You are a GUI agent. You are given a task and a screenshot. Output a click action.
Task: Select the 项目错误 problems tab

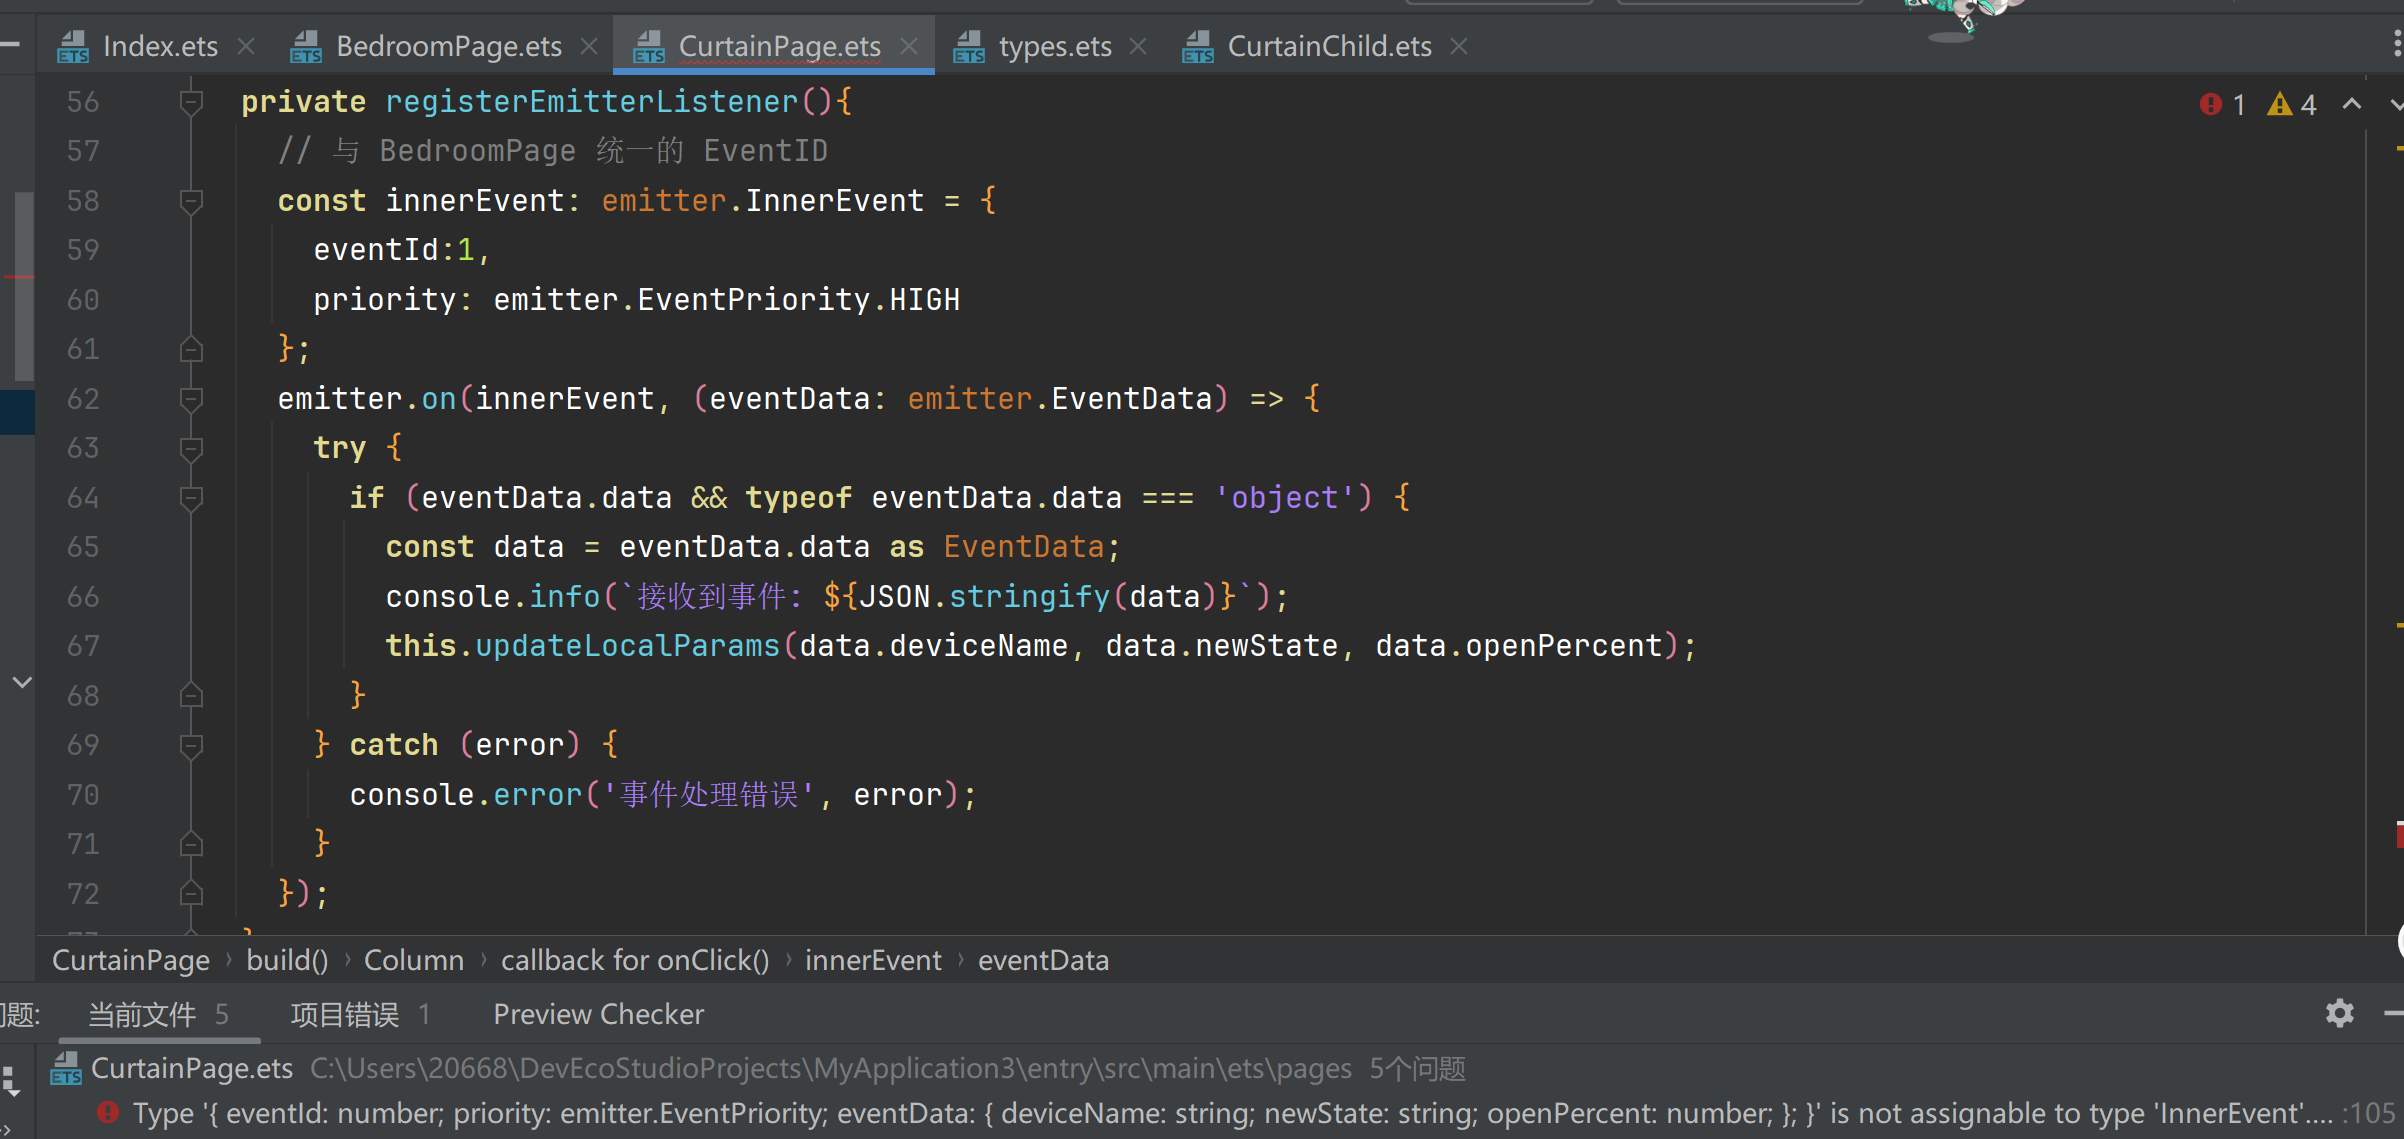[x=360, y=1014]
